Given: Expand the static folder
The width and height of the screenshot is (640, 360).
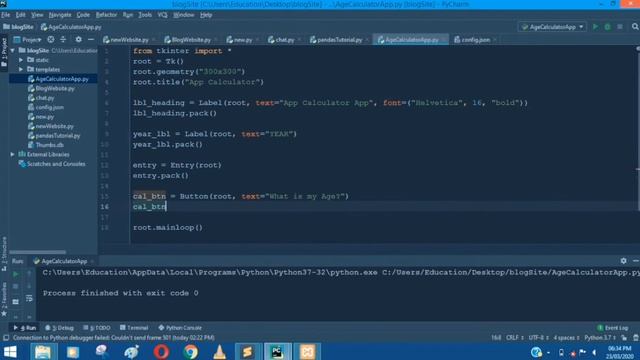Looking at the screenshot, I should point(21,60).
